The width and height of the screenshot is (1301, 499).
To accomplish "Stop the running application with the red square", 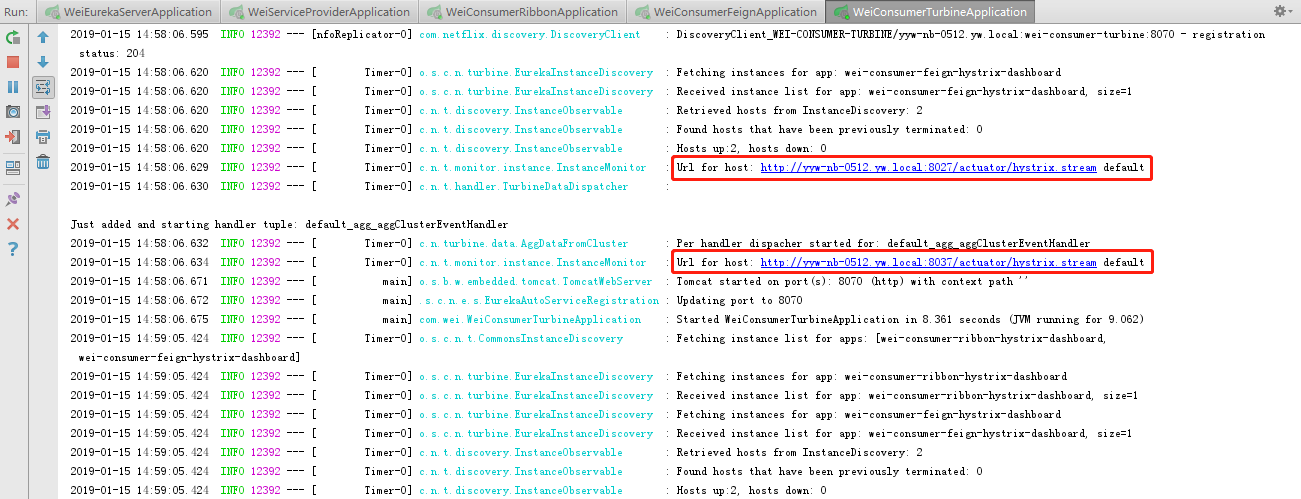I will [x=13, y=62].
